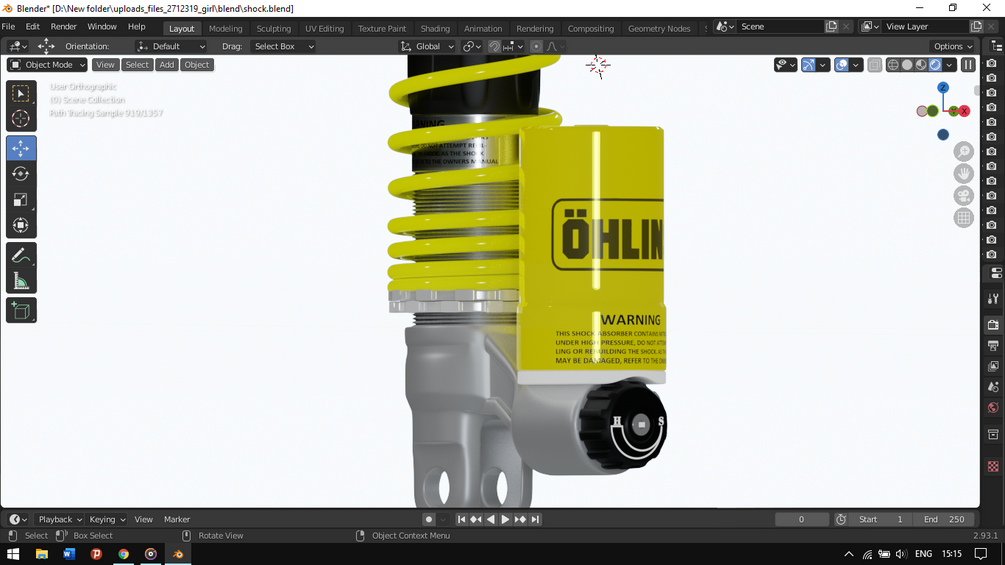
Task: Select the Annotate tool
Action: [x=21, y=255]
